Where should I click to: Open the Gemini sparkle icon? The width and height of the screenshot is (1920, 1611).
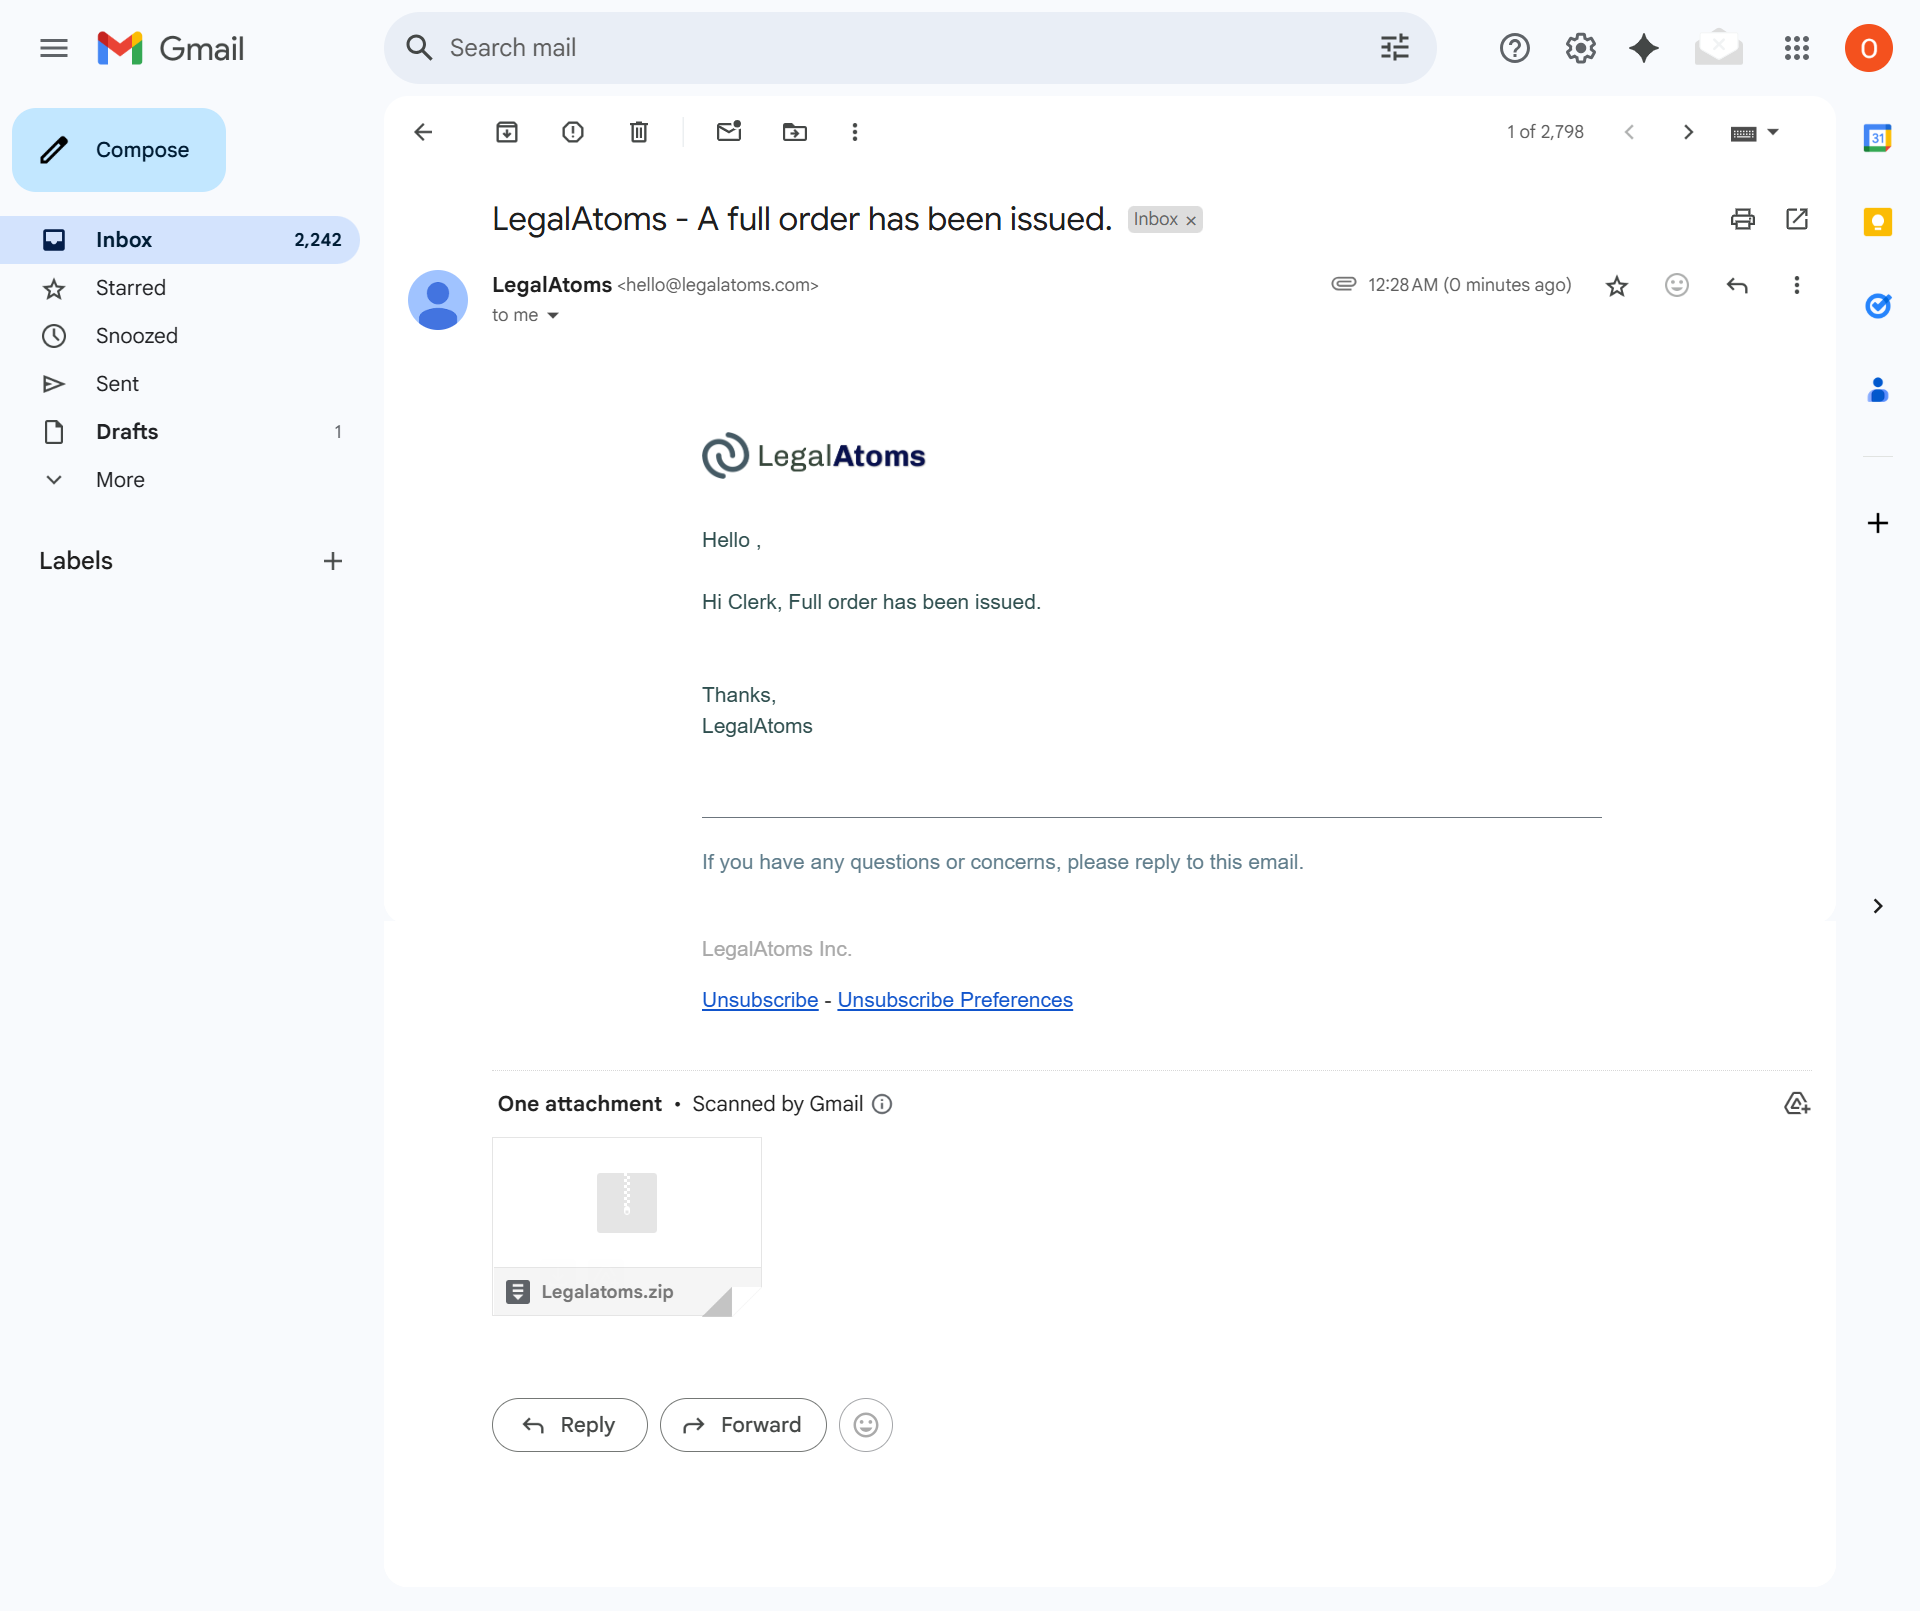point(1643,48)
